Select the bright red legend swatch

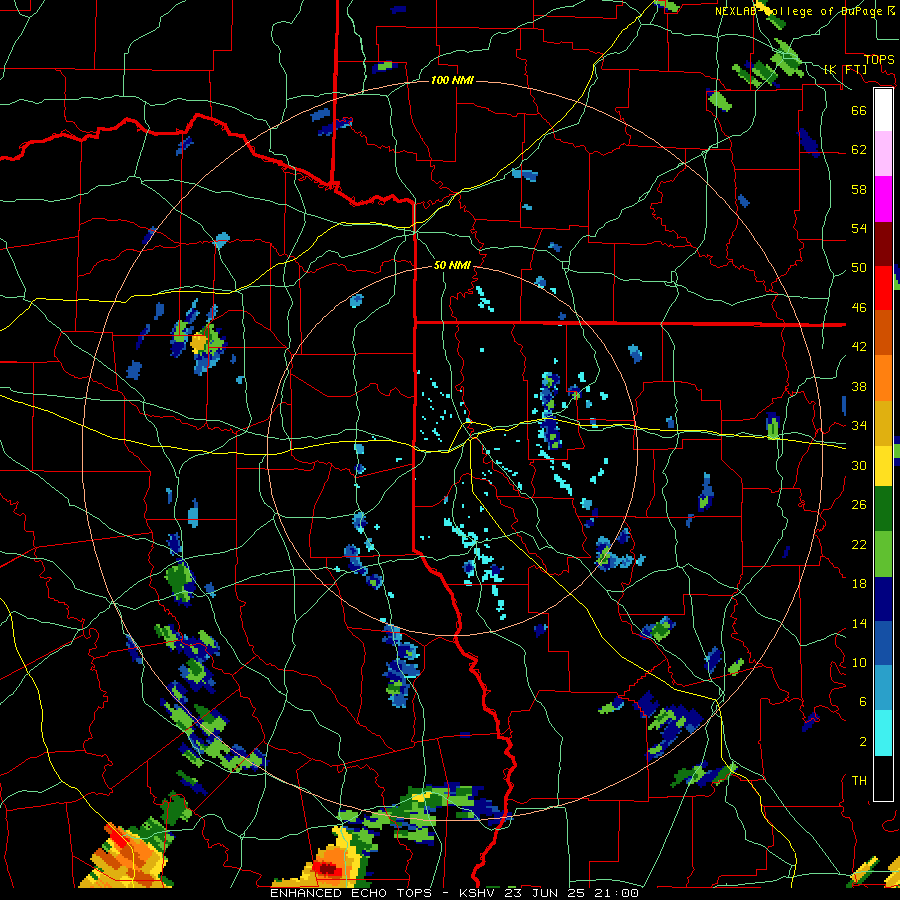point(883,288)
